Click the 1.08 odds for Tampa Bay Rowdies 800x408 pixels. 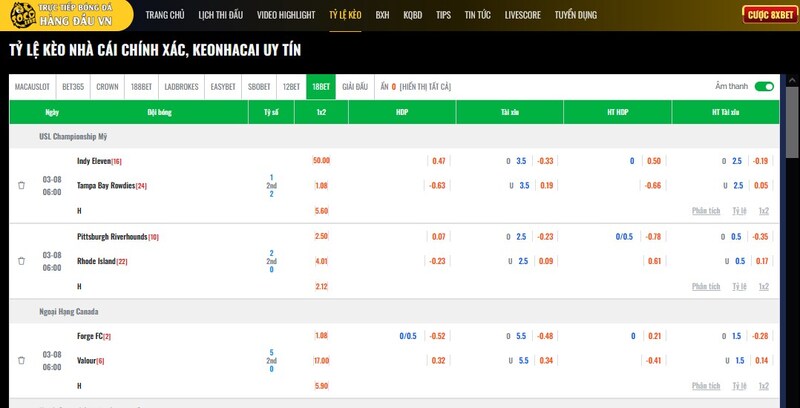pyautogui.click(x=321, y=186)
